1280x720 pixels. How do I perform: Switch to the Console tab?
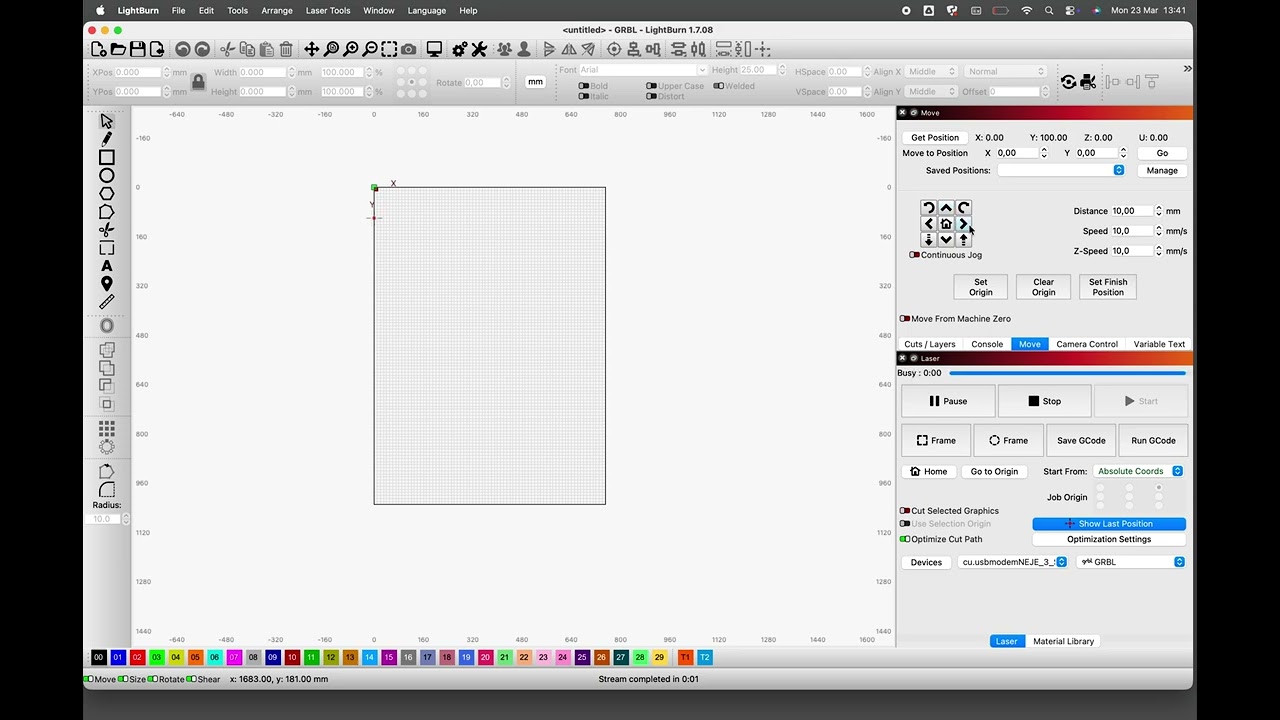987,344
